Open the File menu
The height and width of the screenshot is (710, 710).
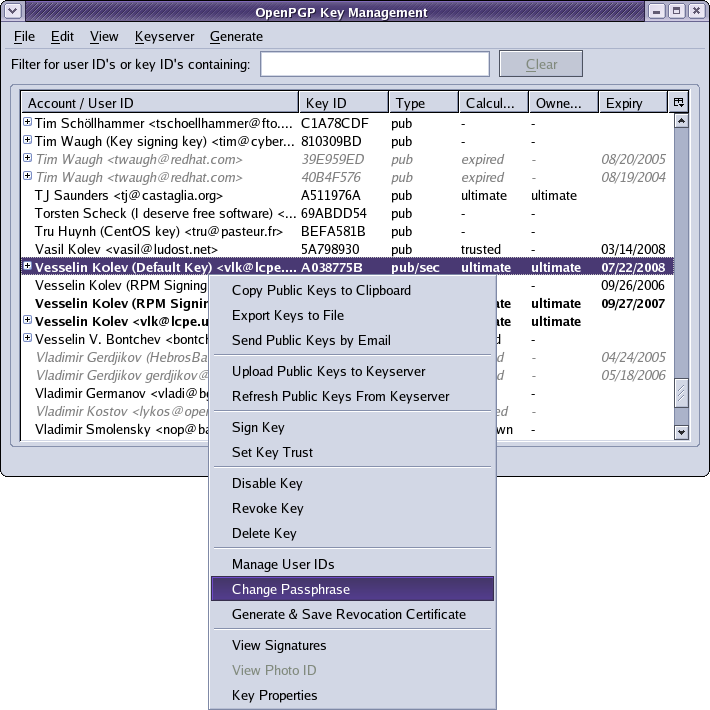(24, 36)
